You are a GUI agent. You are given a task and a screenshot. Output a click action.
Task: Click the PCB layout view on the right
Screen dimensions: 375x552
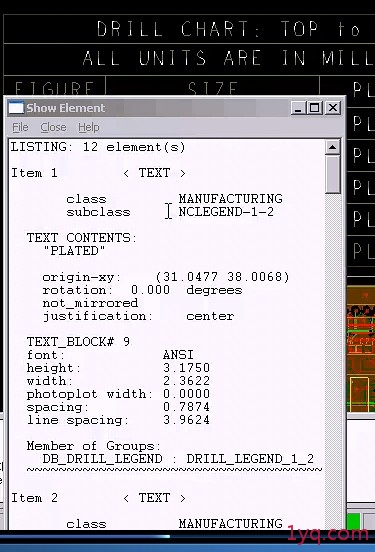(361, 349)
